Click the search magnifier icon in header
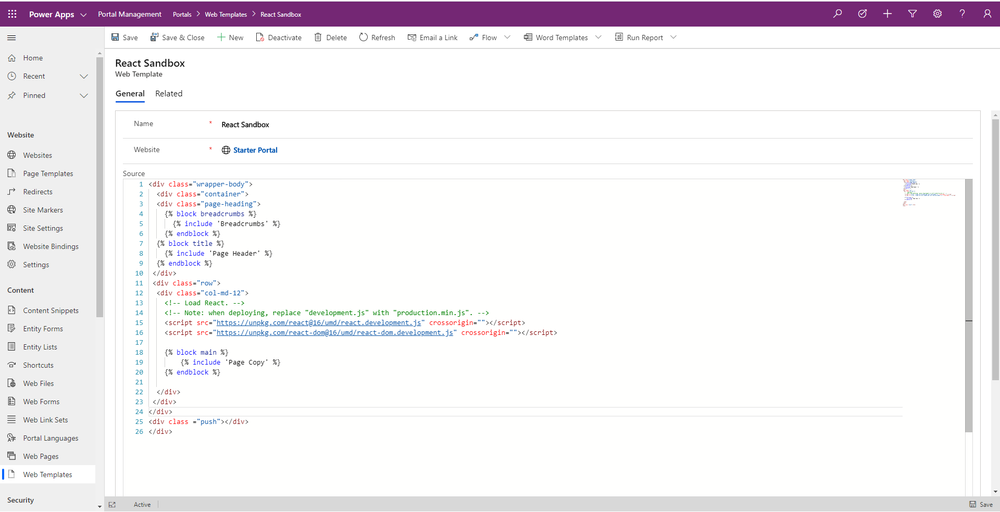1000x512 pixels. click(837, 13)
